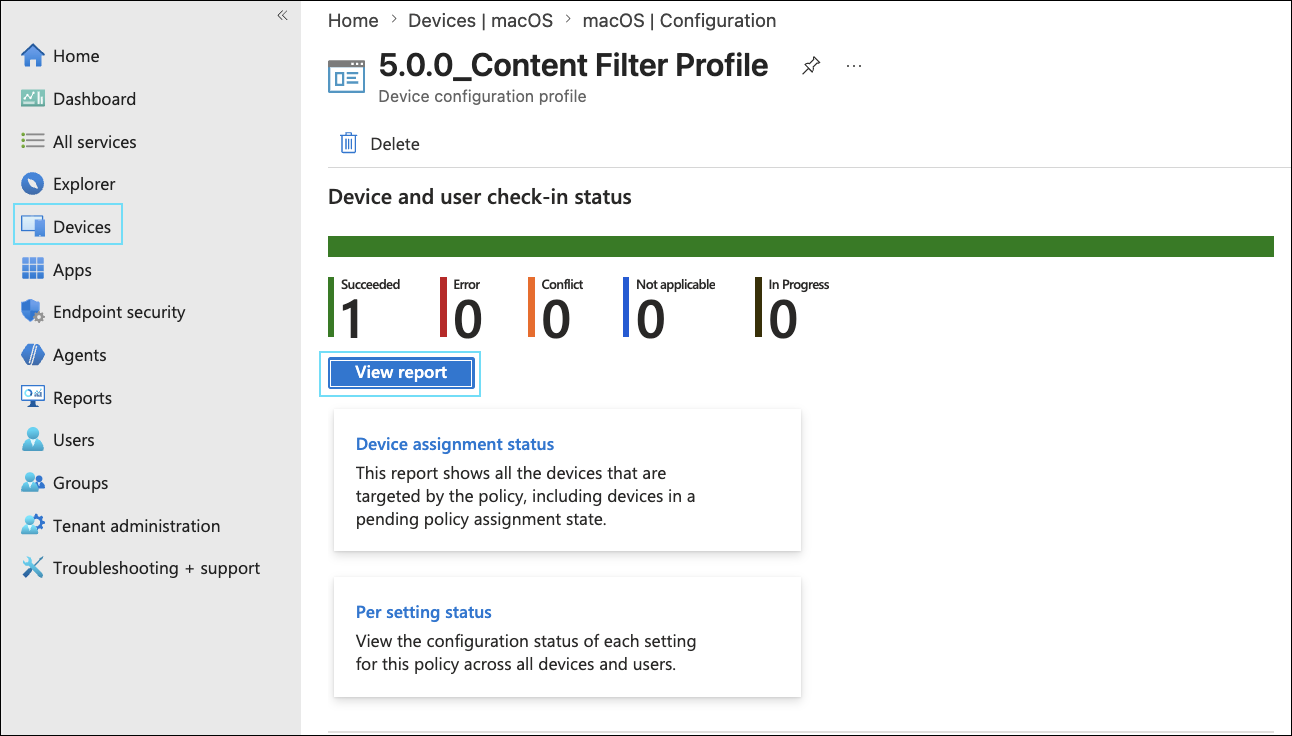Open Troubleshooting + support section

click(x=156, y=568)
